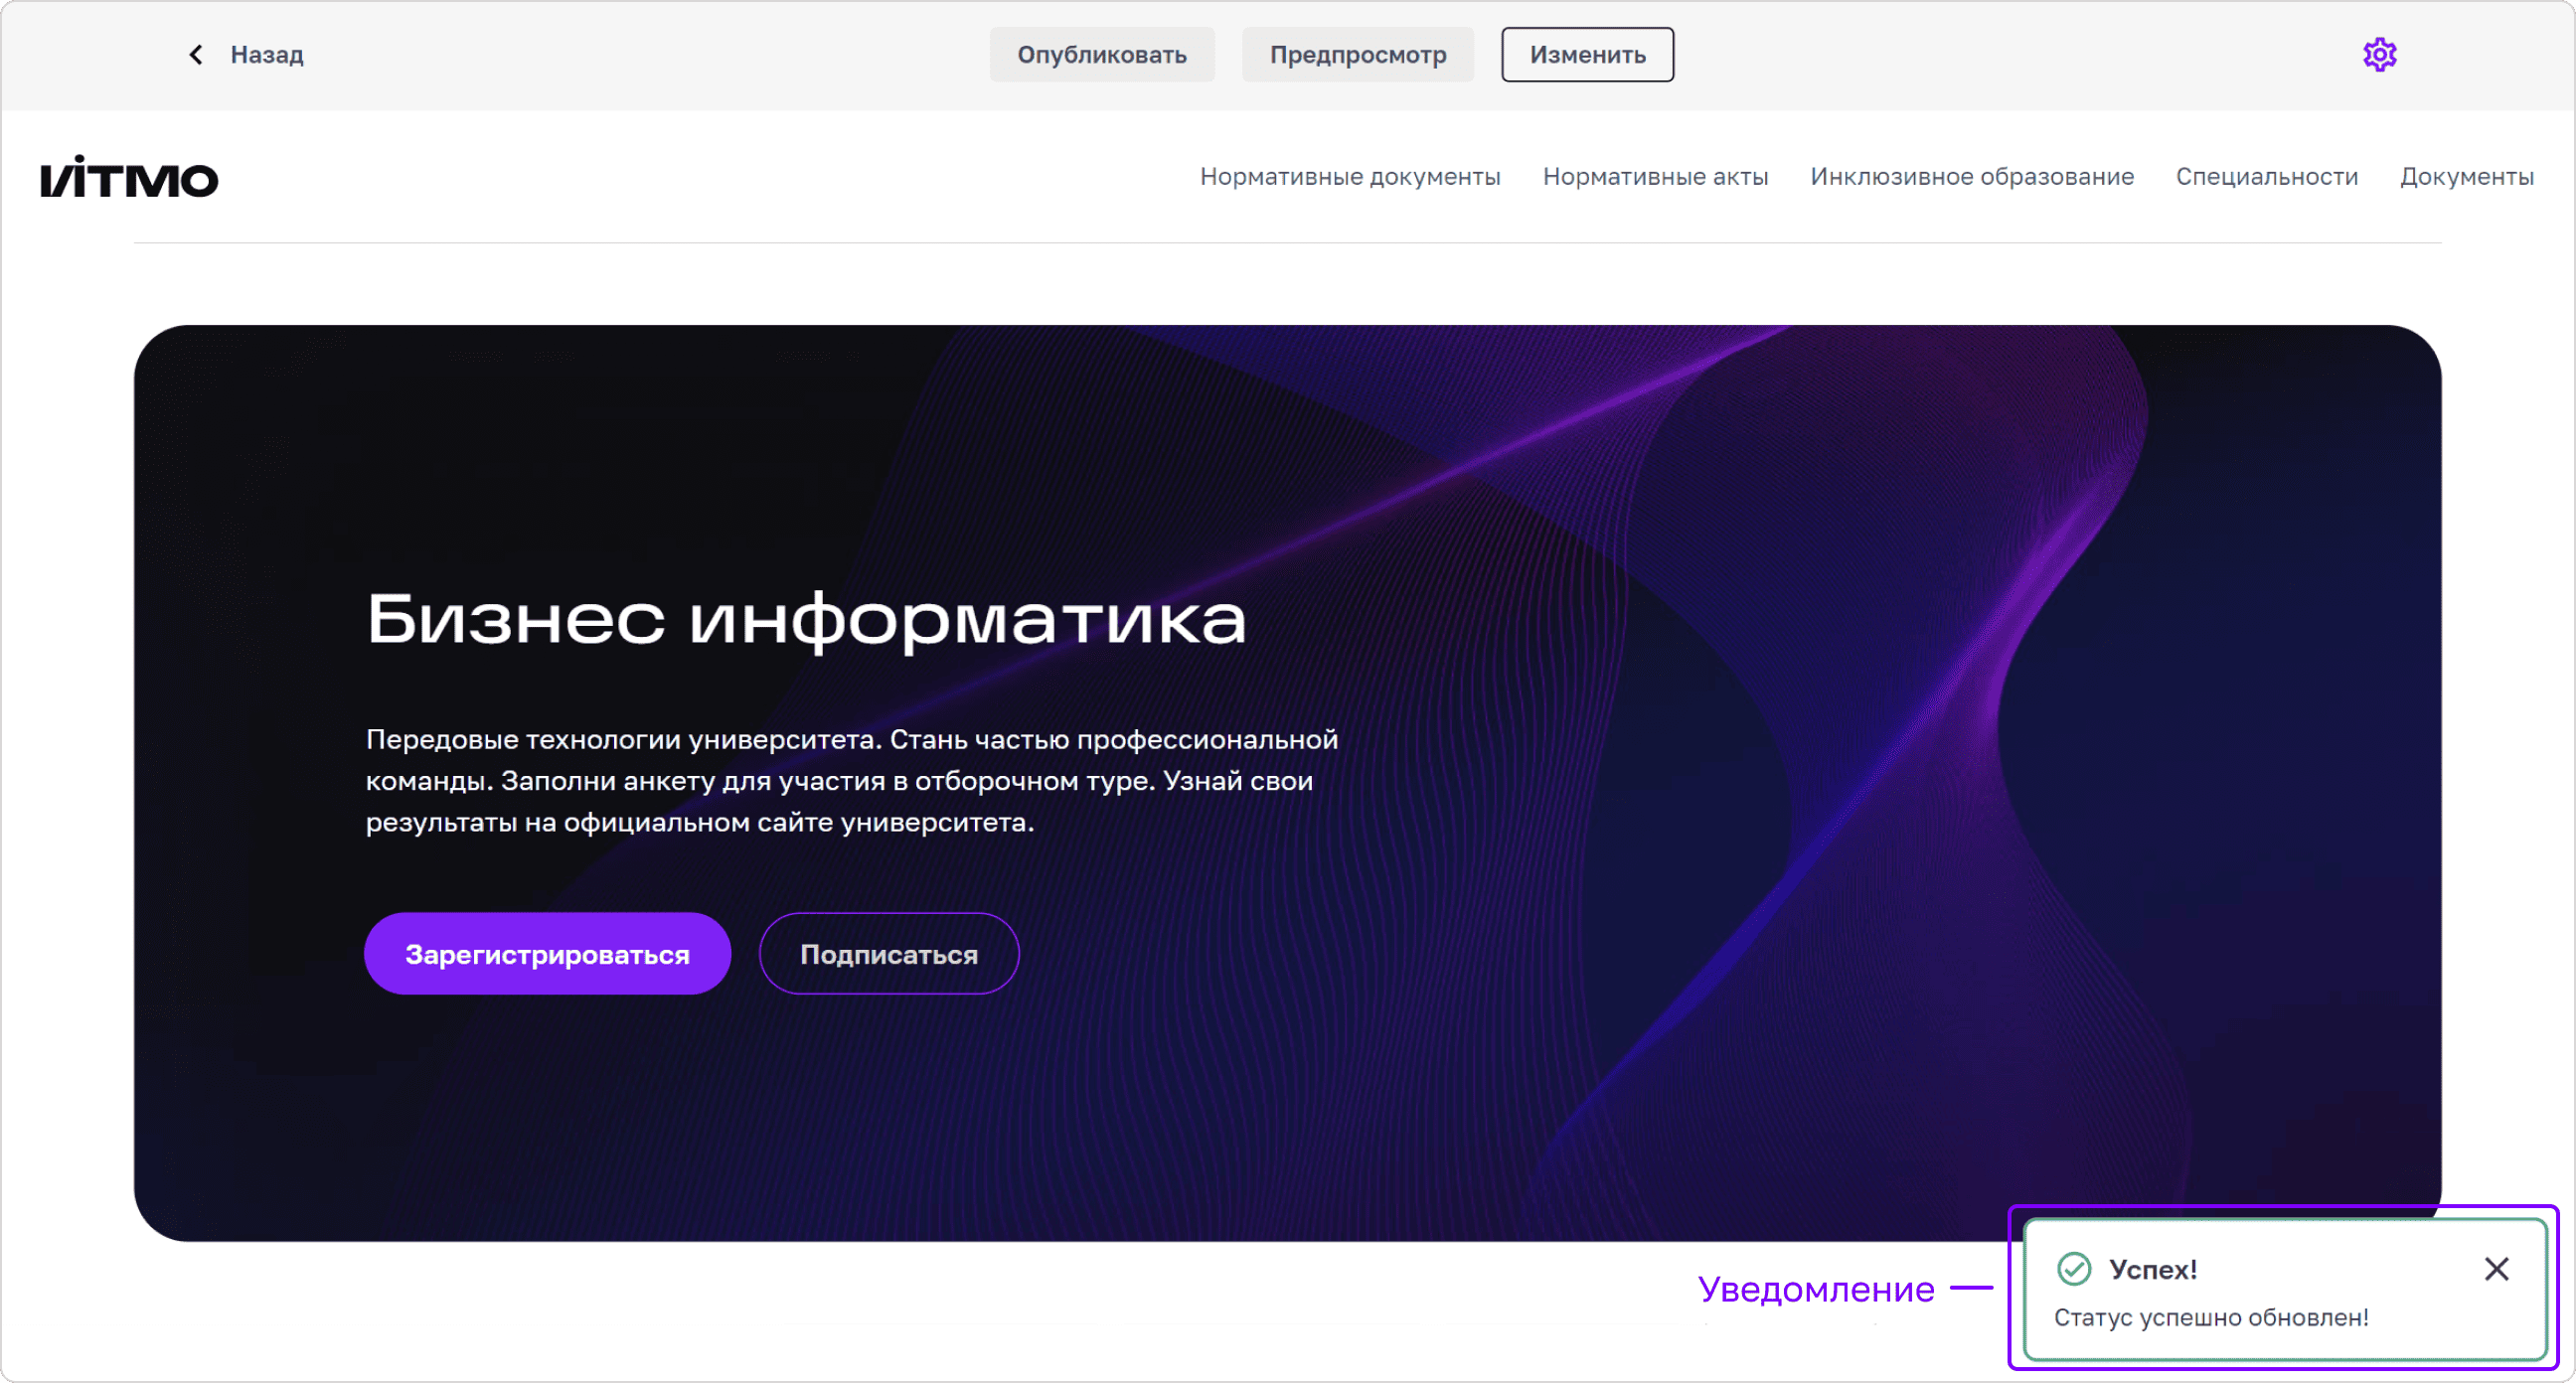
Task: Click the ITMO logo
Action: click(129, 177)
